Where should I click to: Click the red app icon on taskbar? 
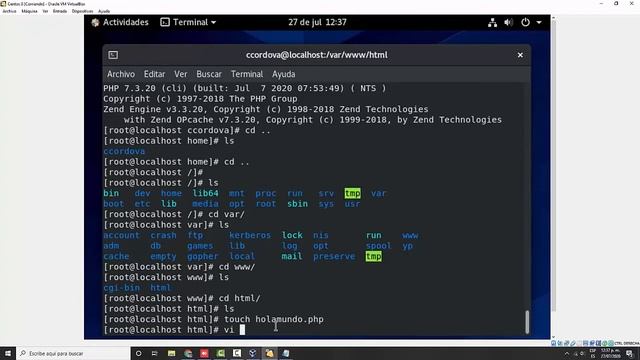(204, 353)
